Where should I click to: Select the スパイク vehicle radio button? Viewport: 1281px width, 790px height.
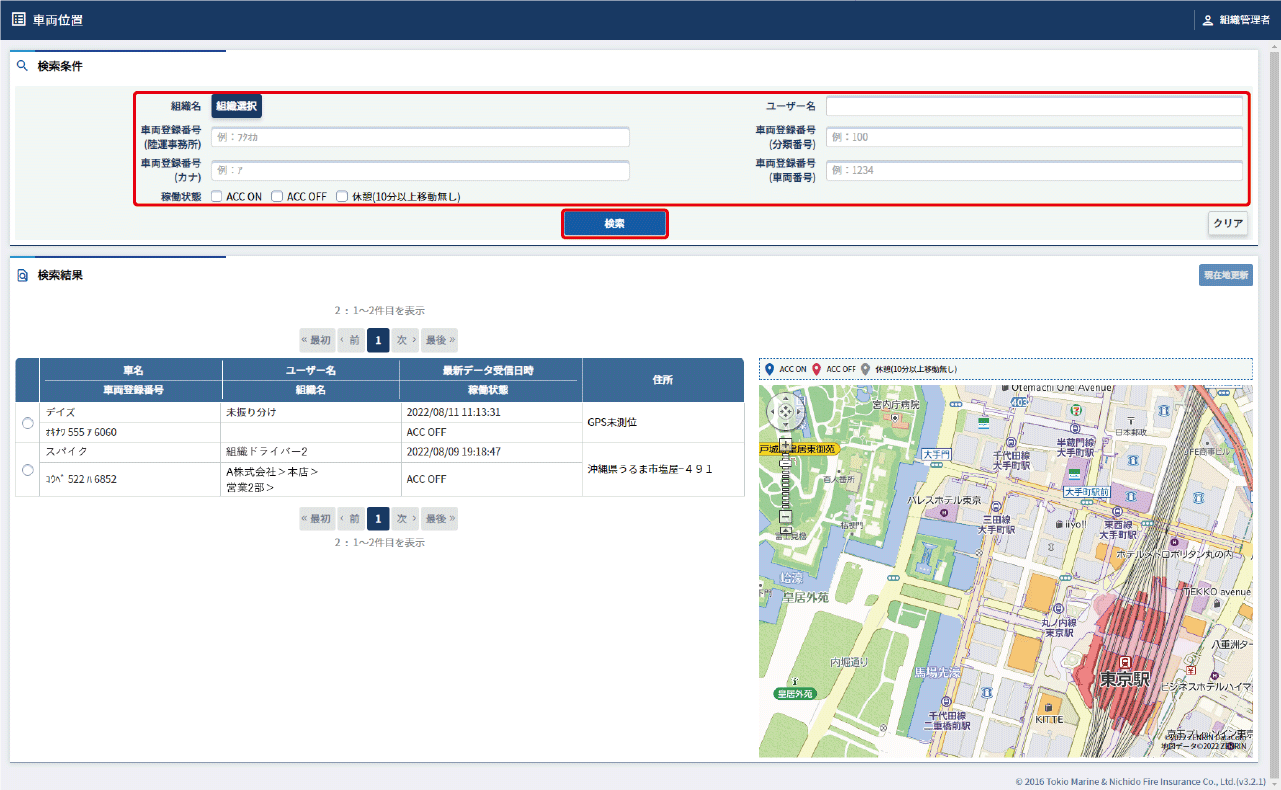pyautogui.click(x=27, y=470)
